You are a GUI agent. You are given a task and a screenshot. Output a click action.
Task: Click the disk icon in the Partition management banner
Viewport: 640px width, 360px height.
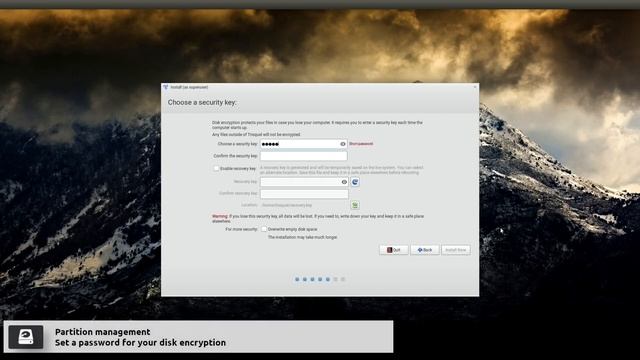click(x=26, y=337)
